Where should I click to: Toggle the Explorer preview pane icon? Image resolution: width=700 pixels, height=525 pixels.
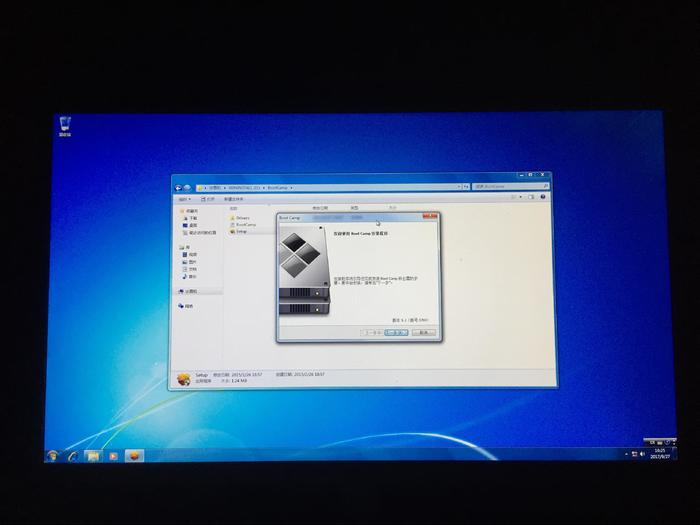(x=531, y=197)
